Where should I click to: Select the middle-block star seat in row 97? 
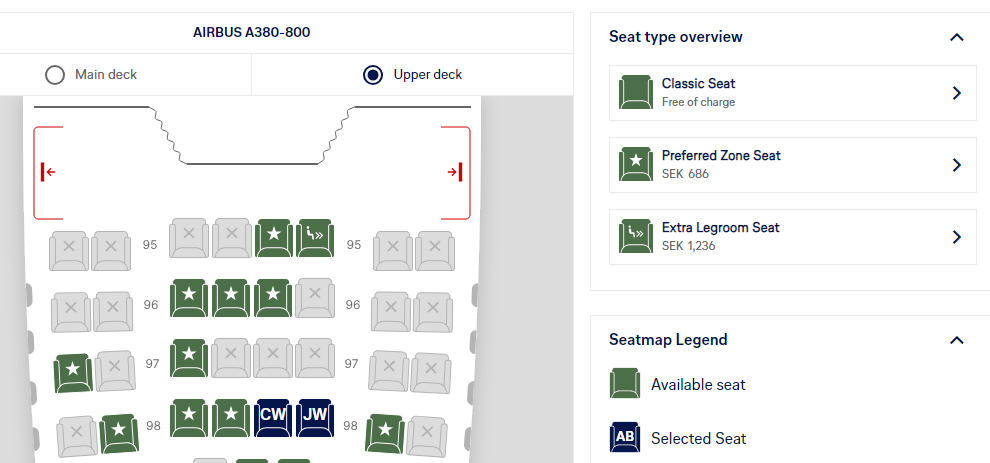click(189, 357)
